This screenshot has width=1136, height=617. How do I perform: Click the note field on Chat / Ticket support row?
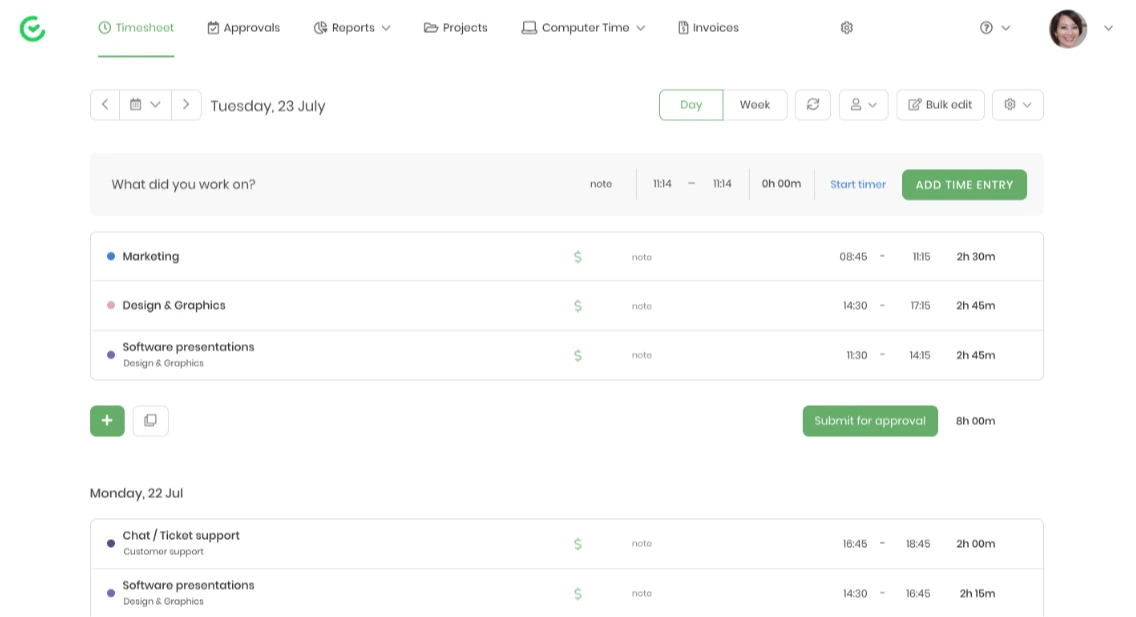point(642,543)
